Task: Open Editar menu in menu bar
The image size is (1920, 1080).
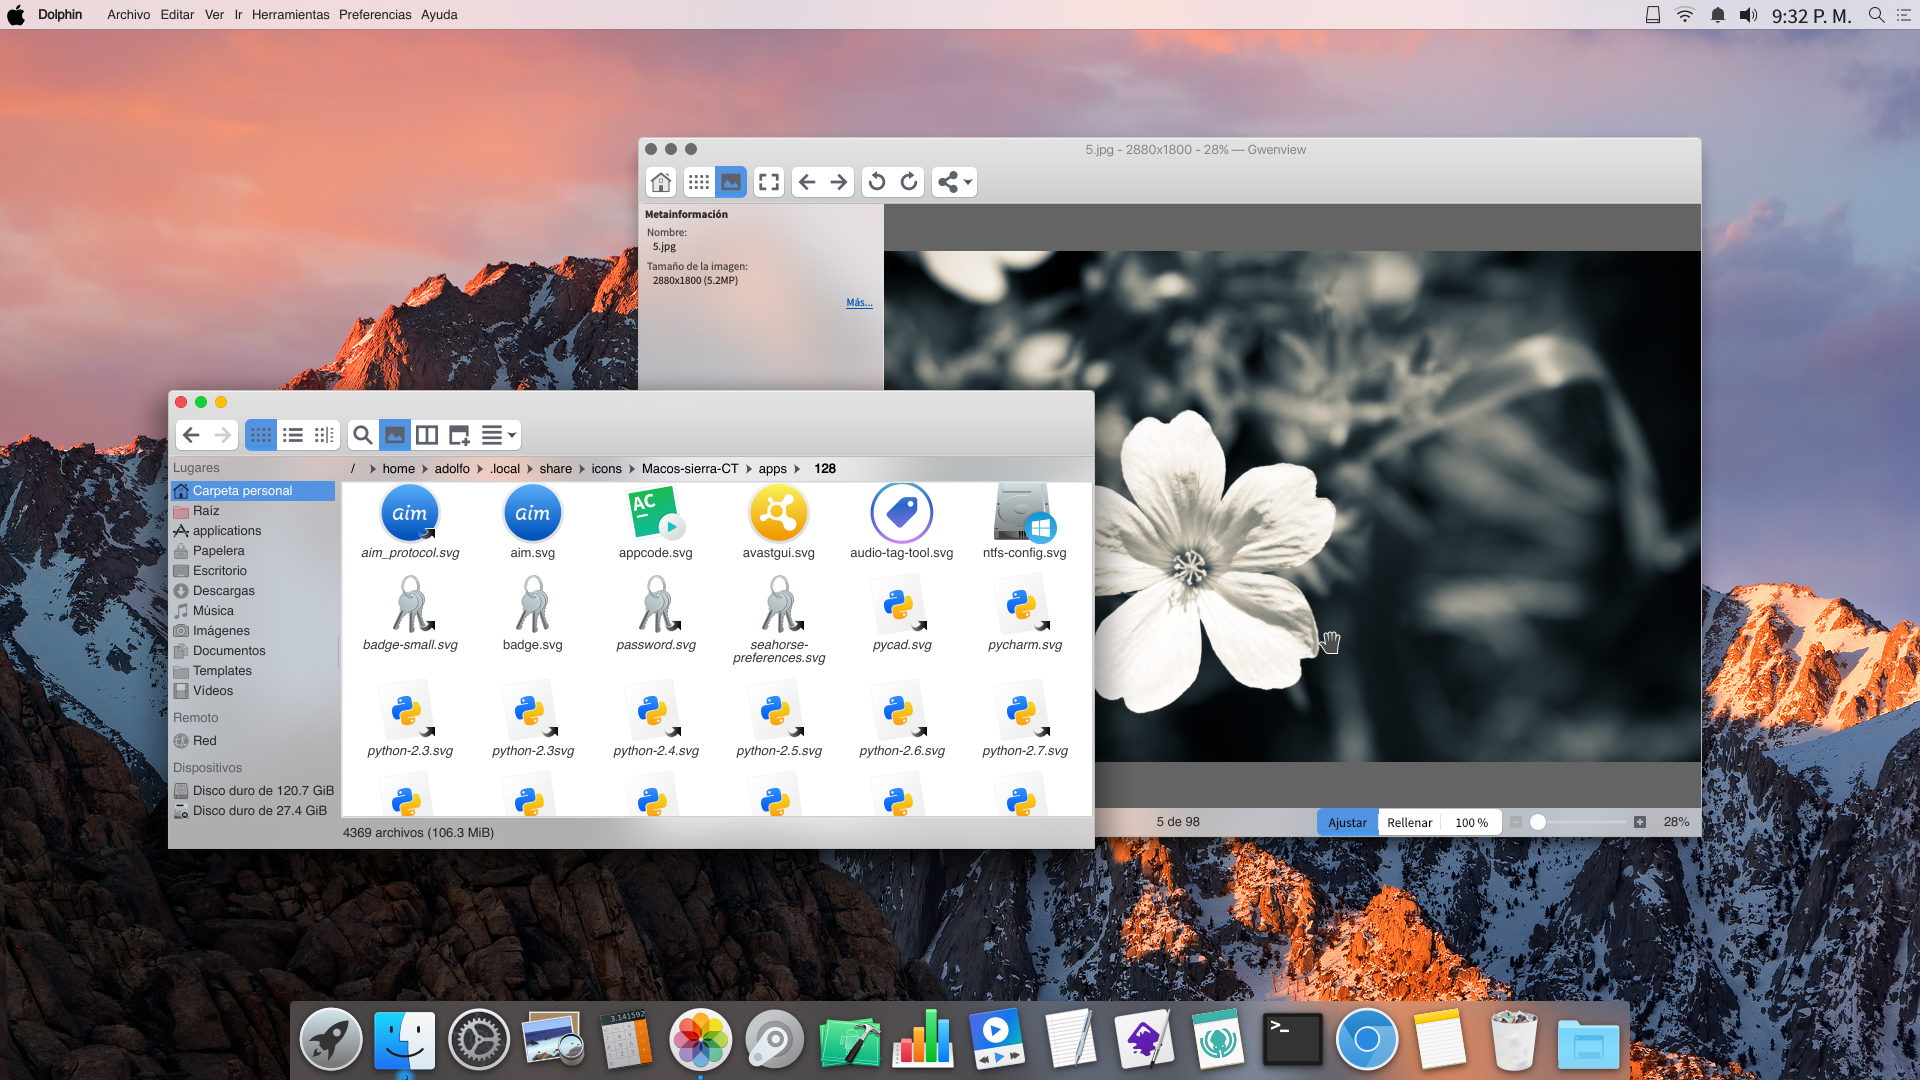Action: tap(177, 15)
